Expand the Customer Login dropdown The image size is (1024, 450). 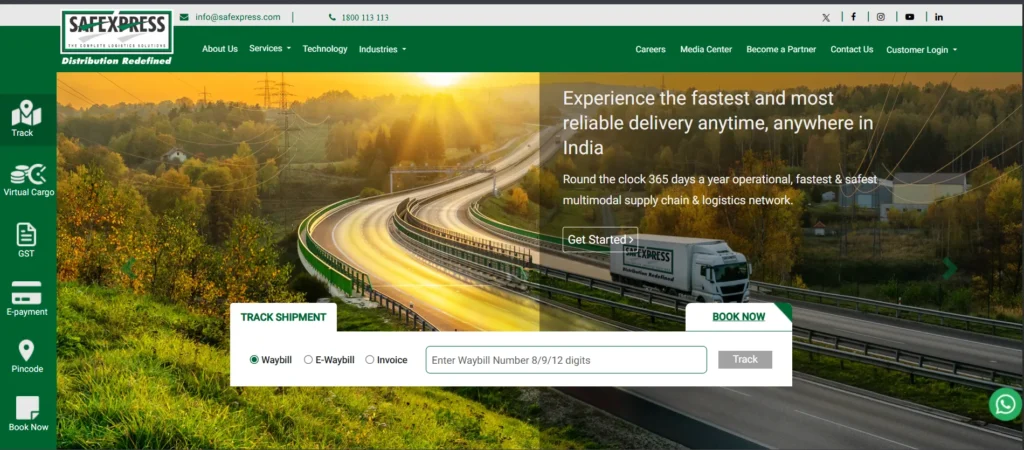pos(921,50)
